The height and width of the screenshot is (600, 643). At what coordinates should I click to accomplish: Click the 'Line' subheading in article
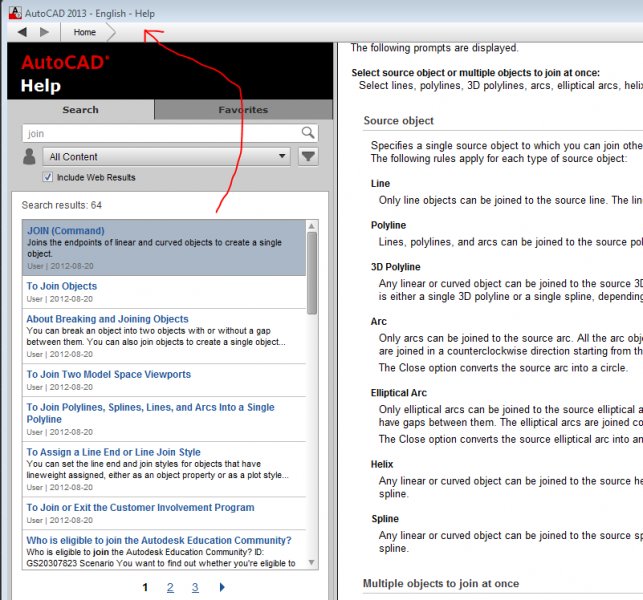tap(380, 183)
